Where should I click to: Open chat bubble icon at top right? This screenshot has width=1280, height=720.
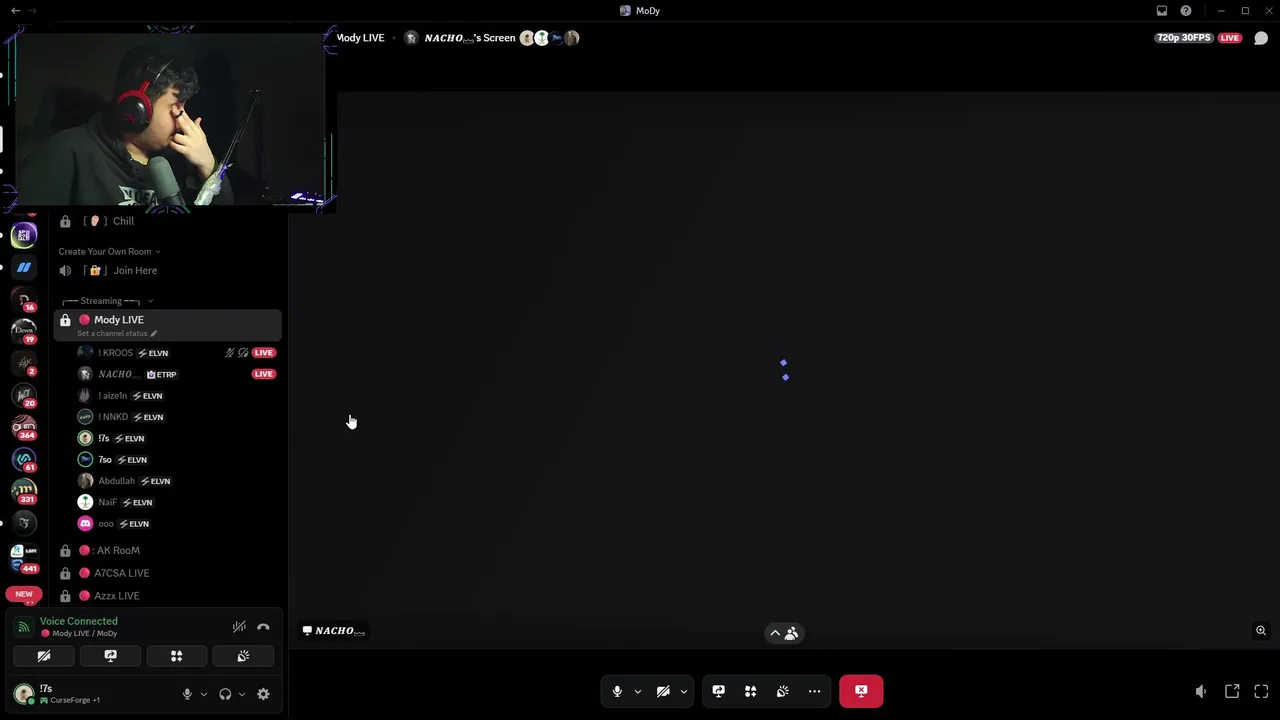pyautogui.click(x=1261, y=38)
